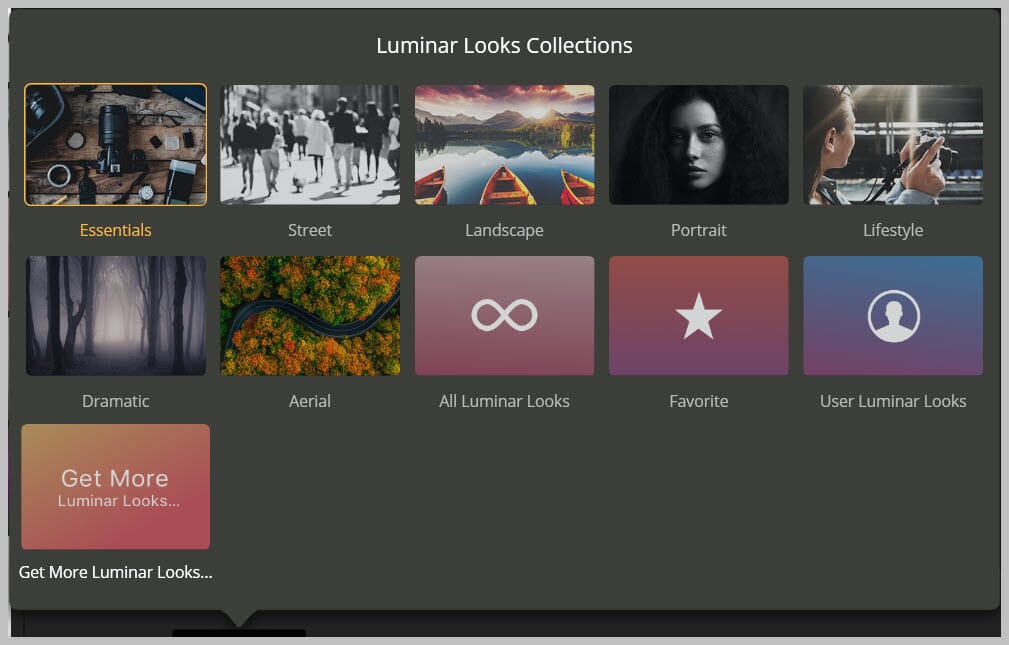This screenshot has width=1009, height=645.
Task: Select the Portrait collection thumbnail
Action: click(699, 145)
